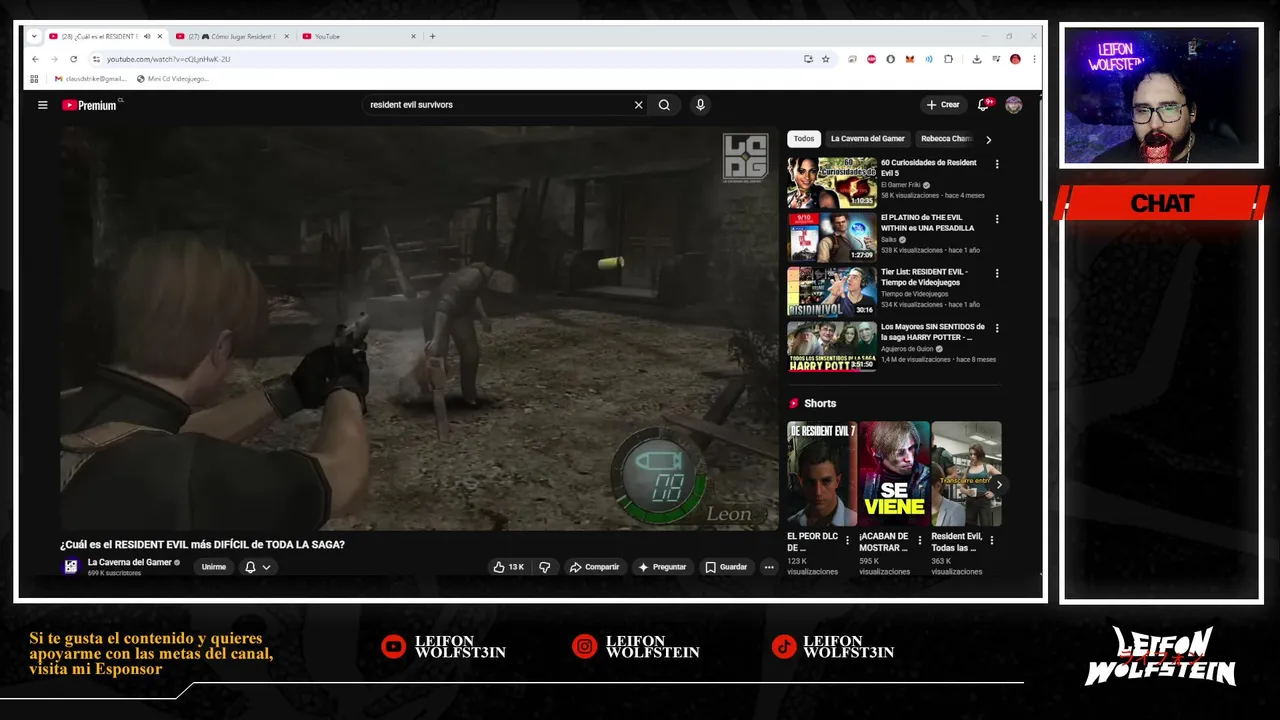Like the video with 13 K thumbs-up

point(508,567)
